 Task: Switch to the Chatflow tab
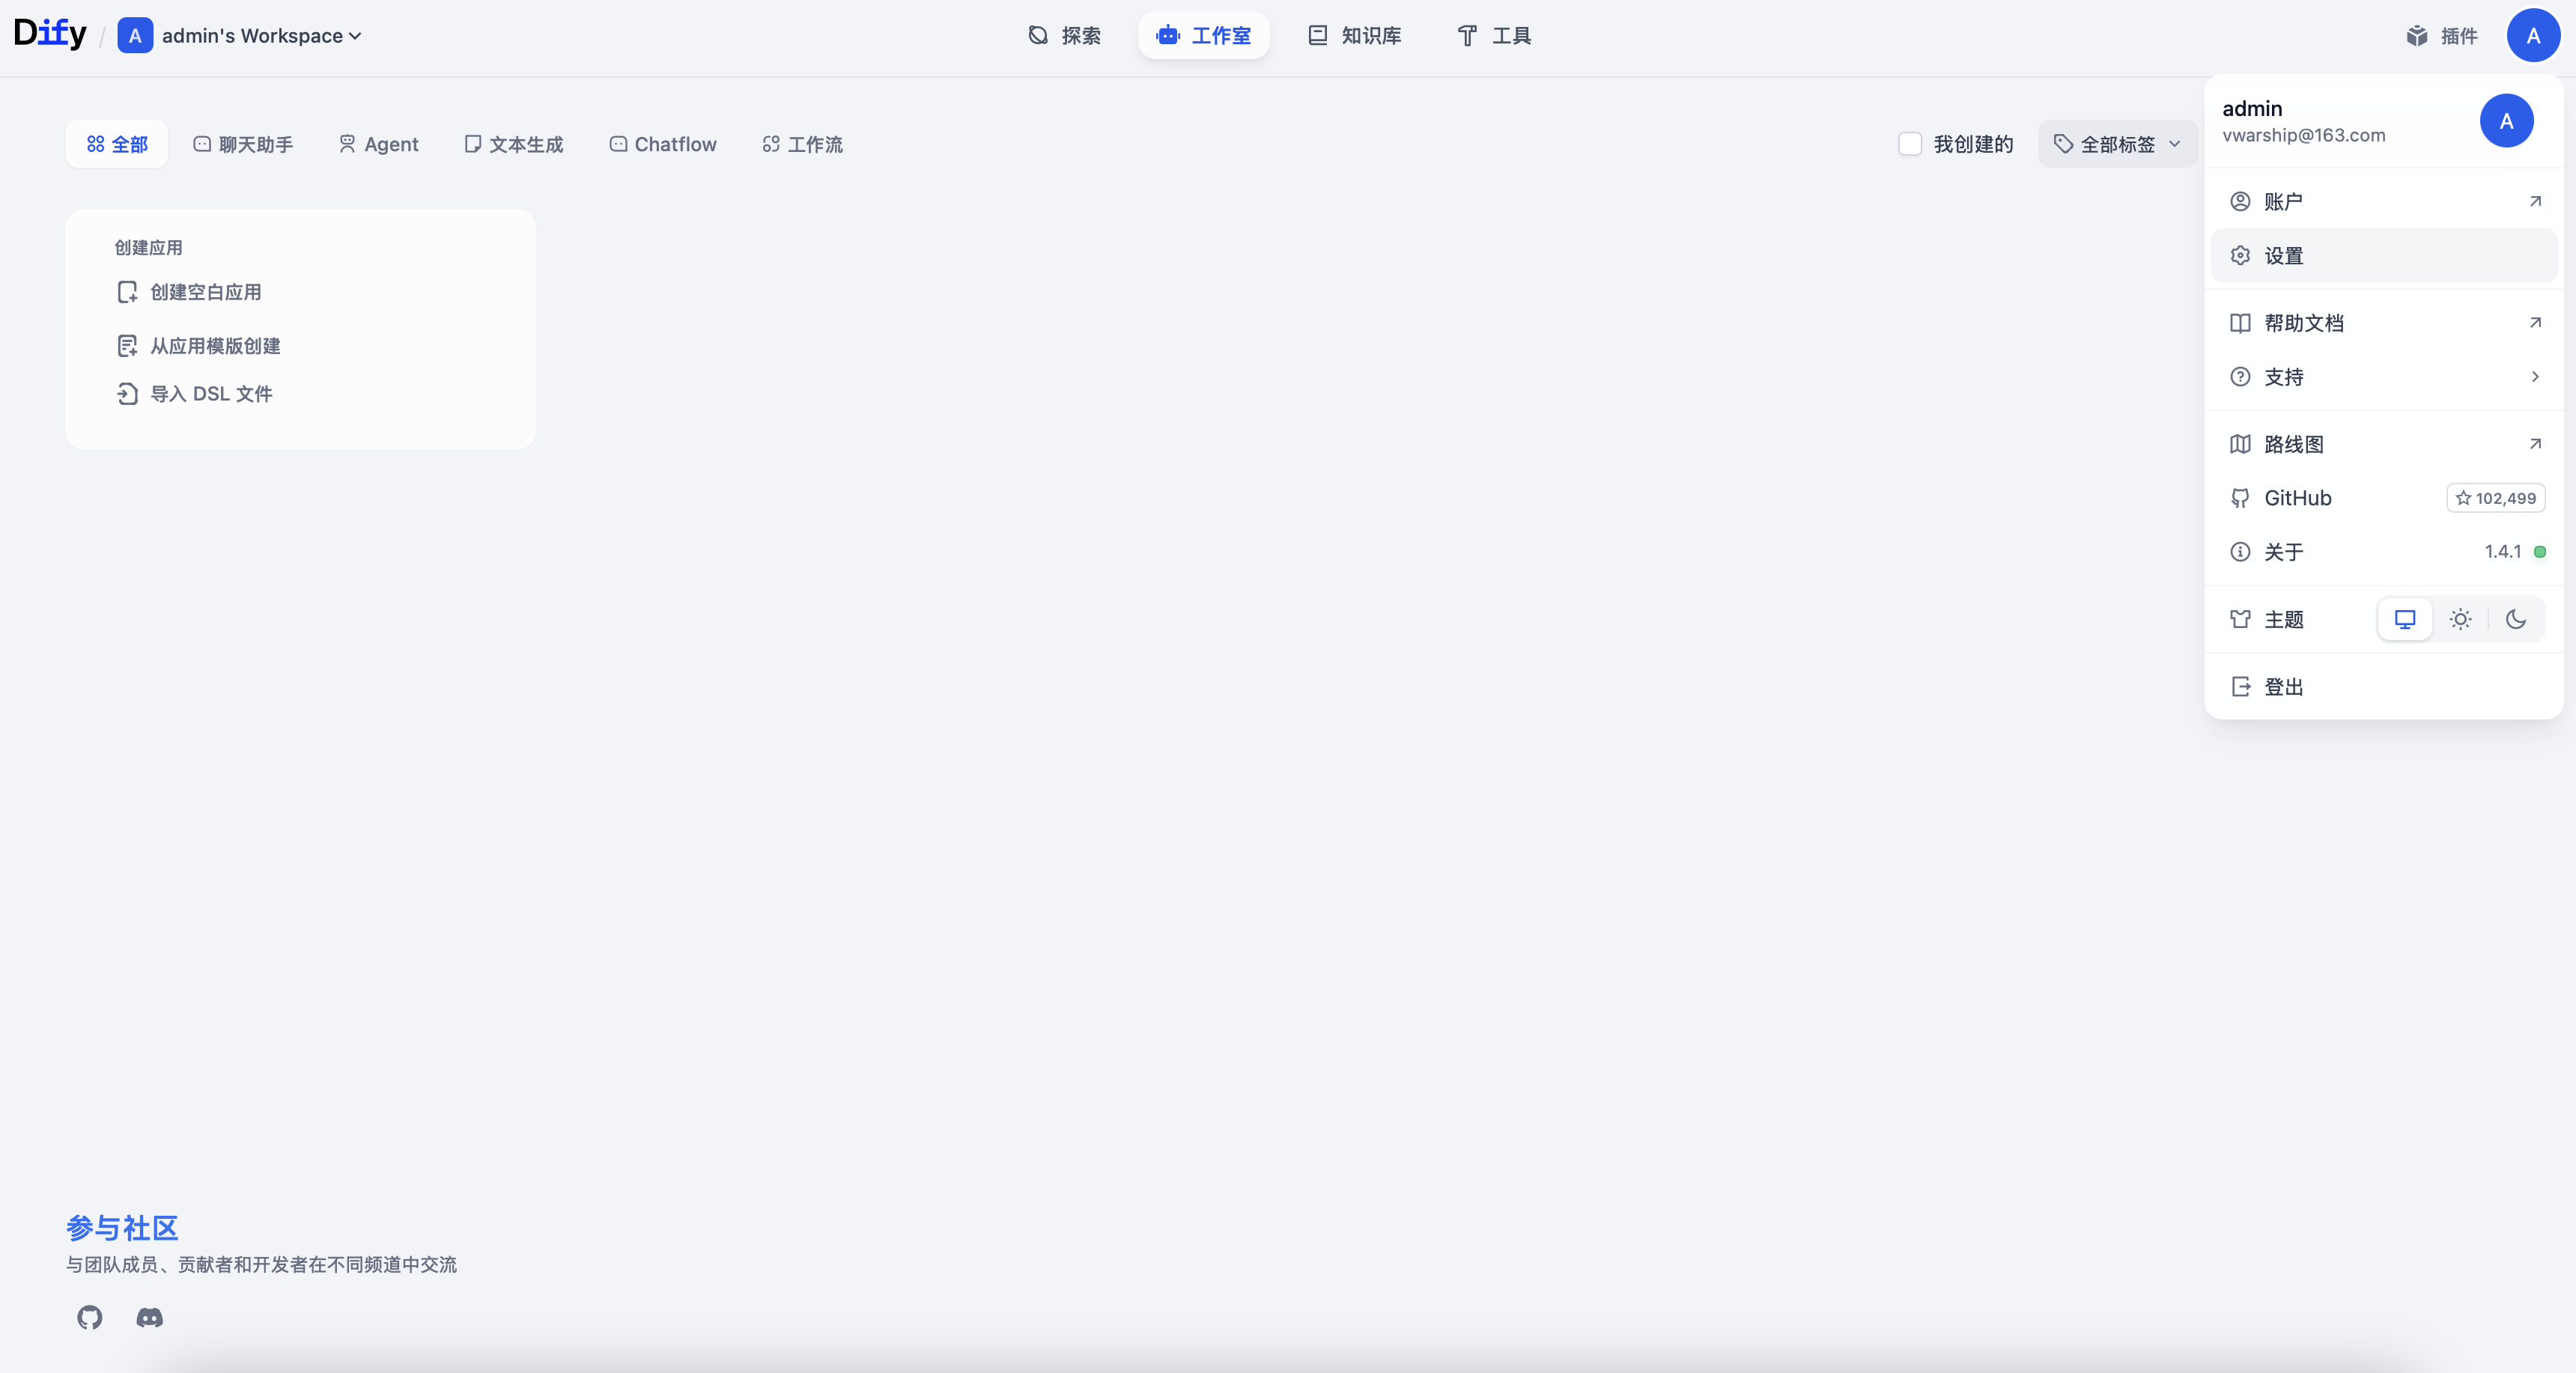[x=663, y=144]
